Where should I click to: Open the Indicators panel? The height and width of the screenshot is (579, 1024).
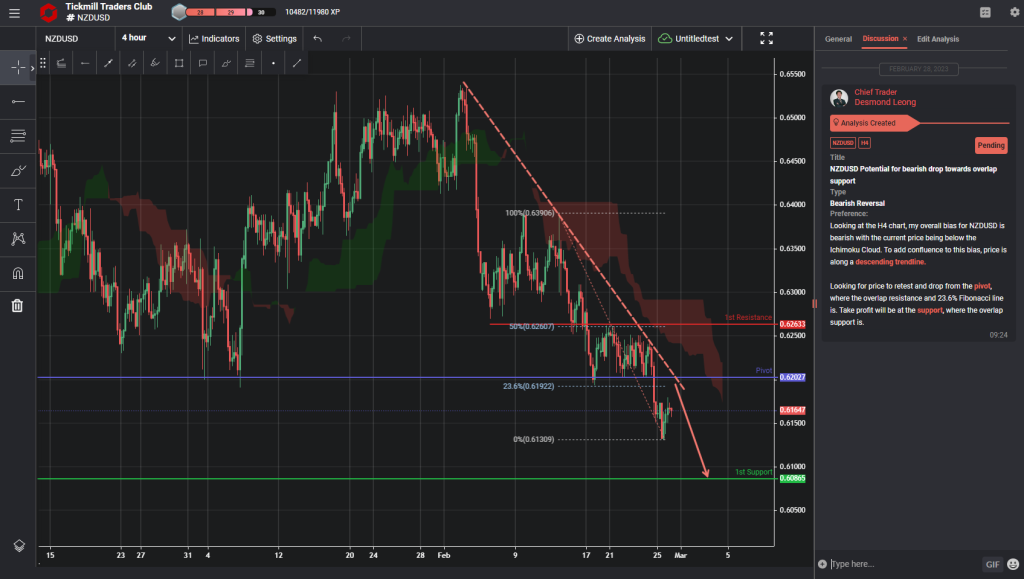213,38
